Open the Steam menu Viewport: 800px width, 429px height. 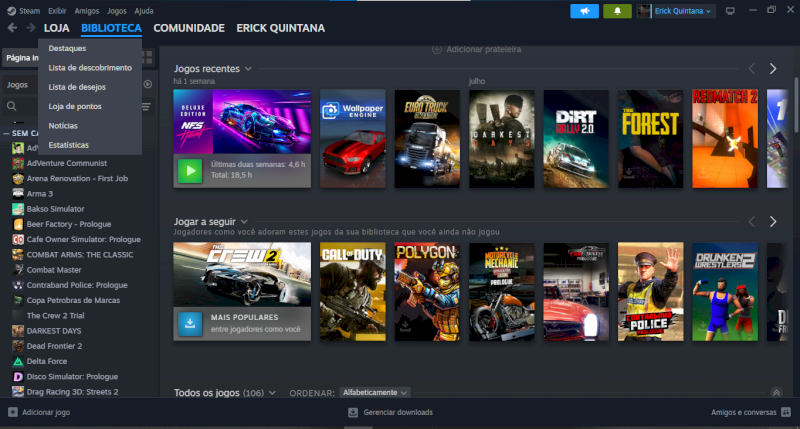click(x=29, y=11)
